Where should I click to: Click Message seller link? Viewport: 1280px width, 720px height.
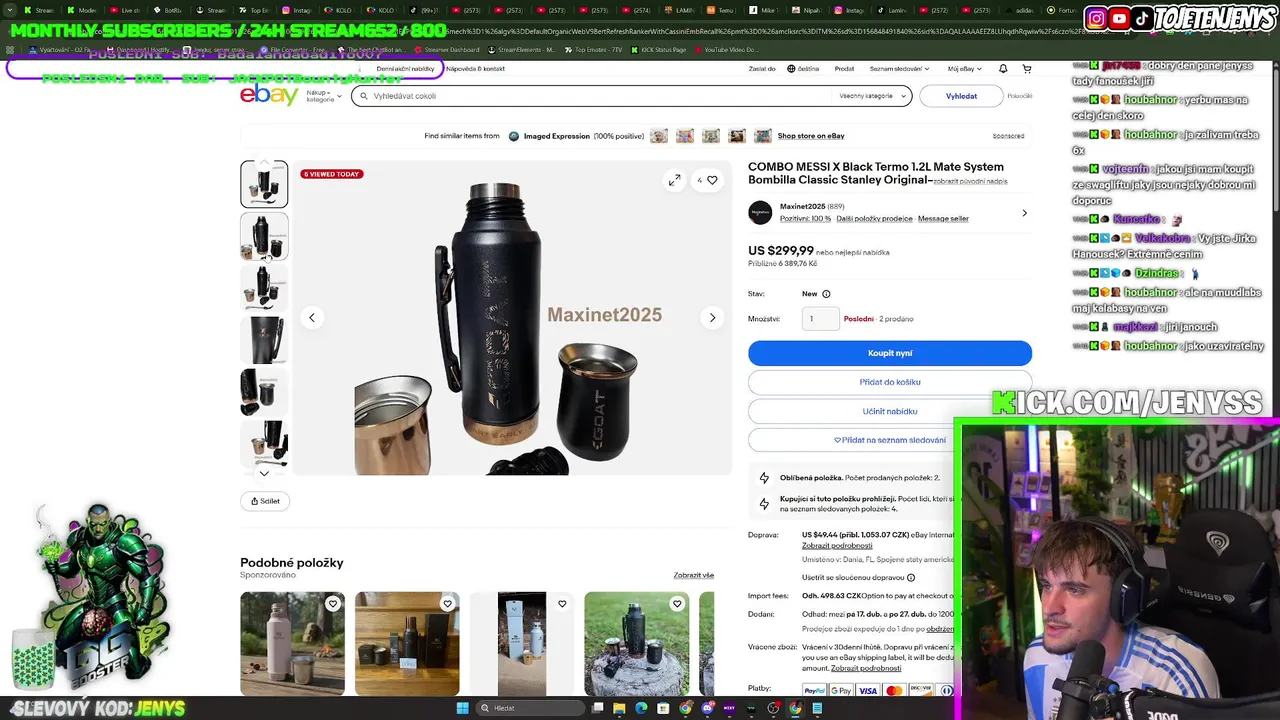coord(943,219)
